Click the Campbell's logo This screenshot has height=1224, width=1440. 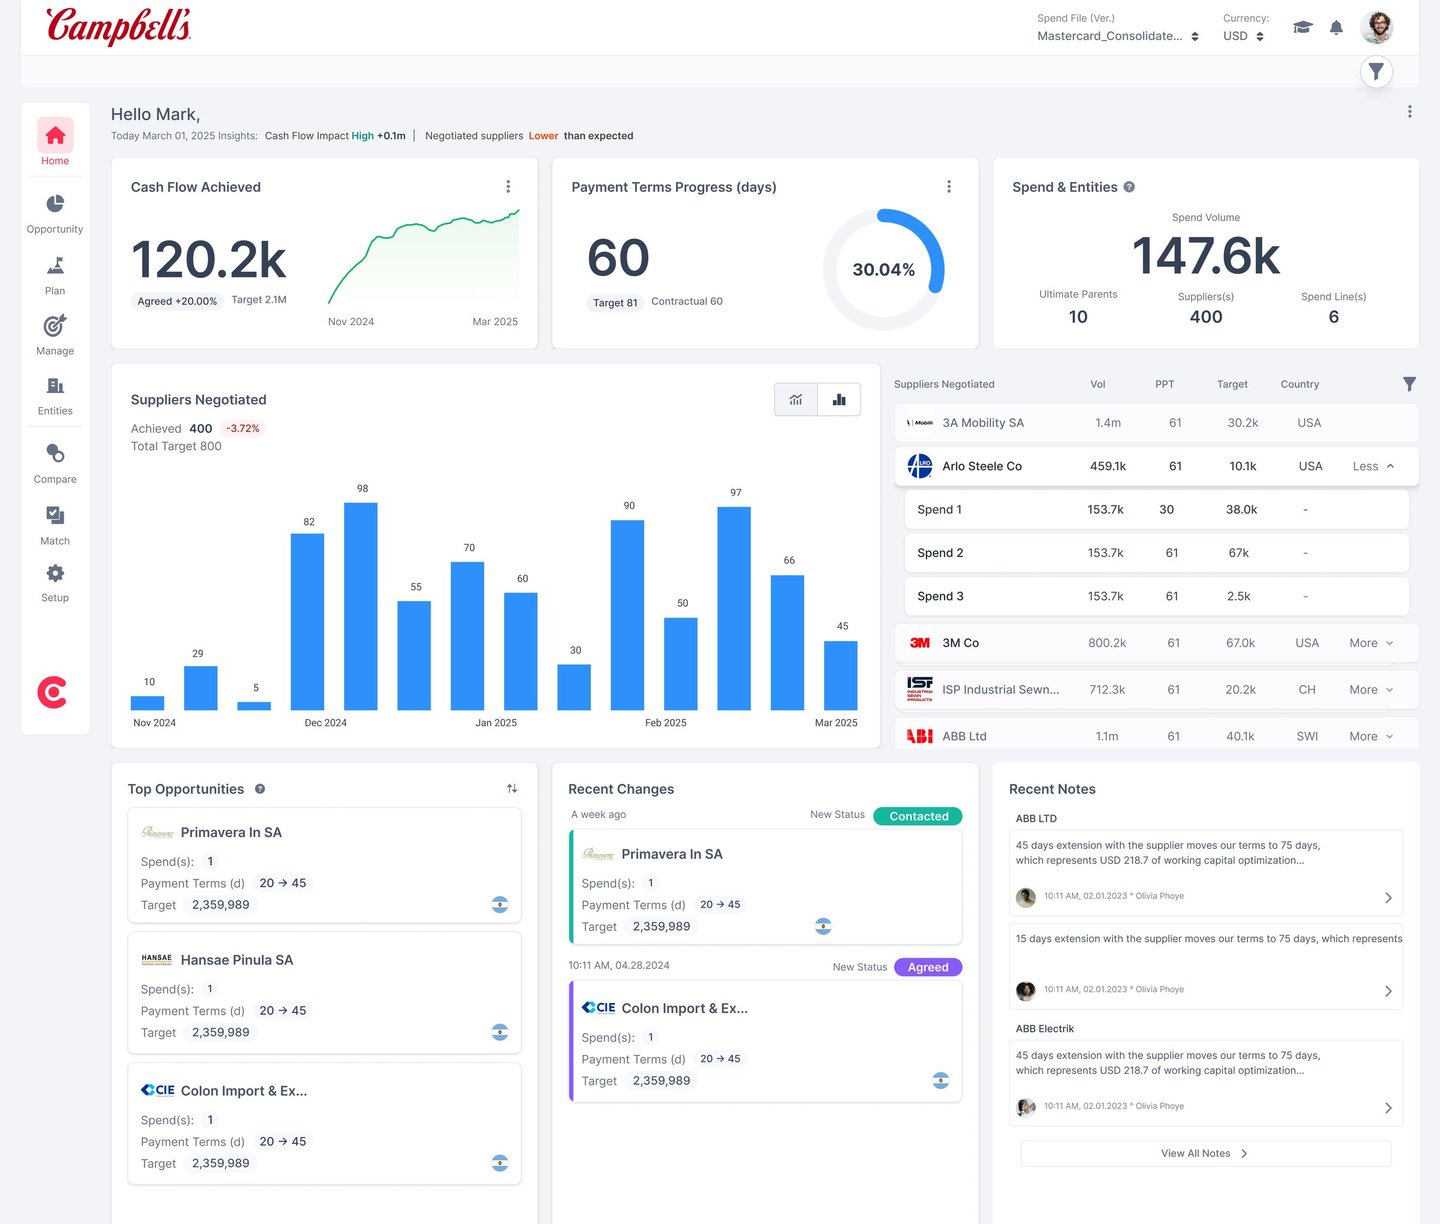click(118, 27)
